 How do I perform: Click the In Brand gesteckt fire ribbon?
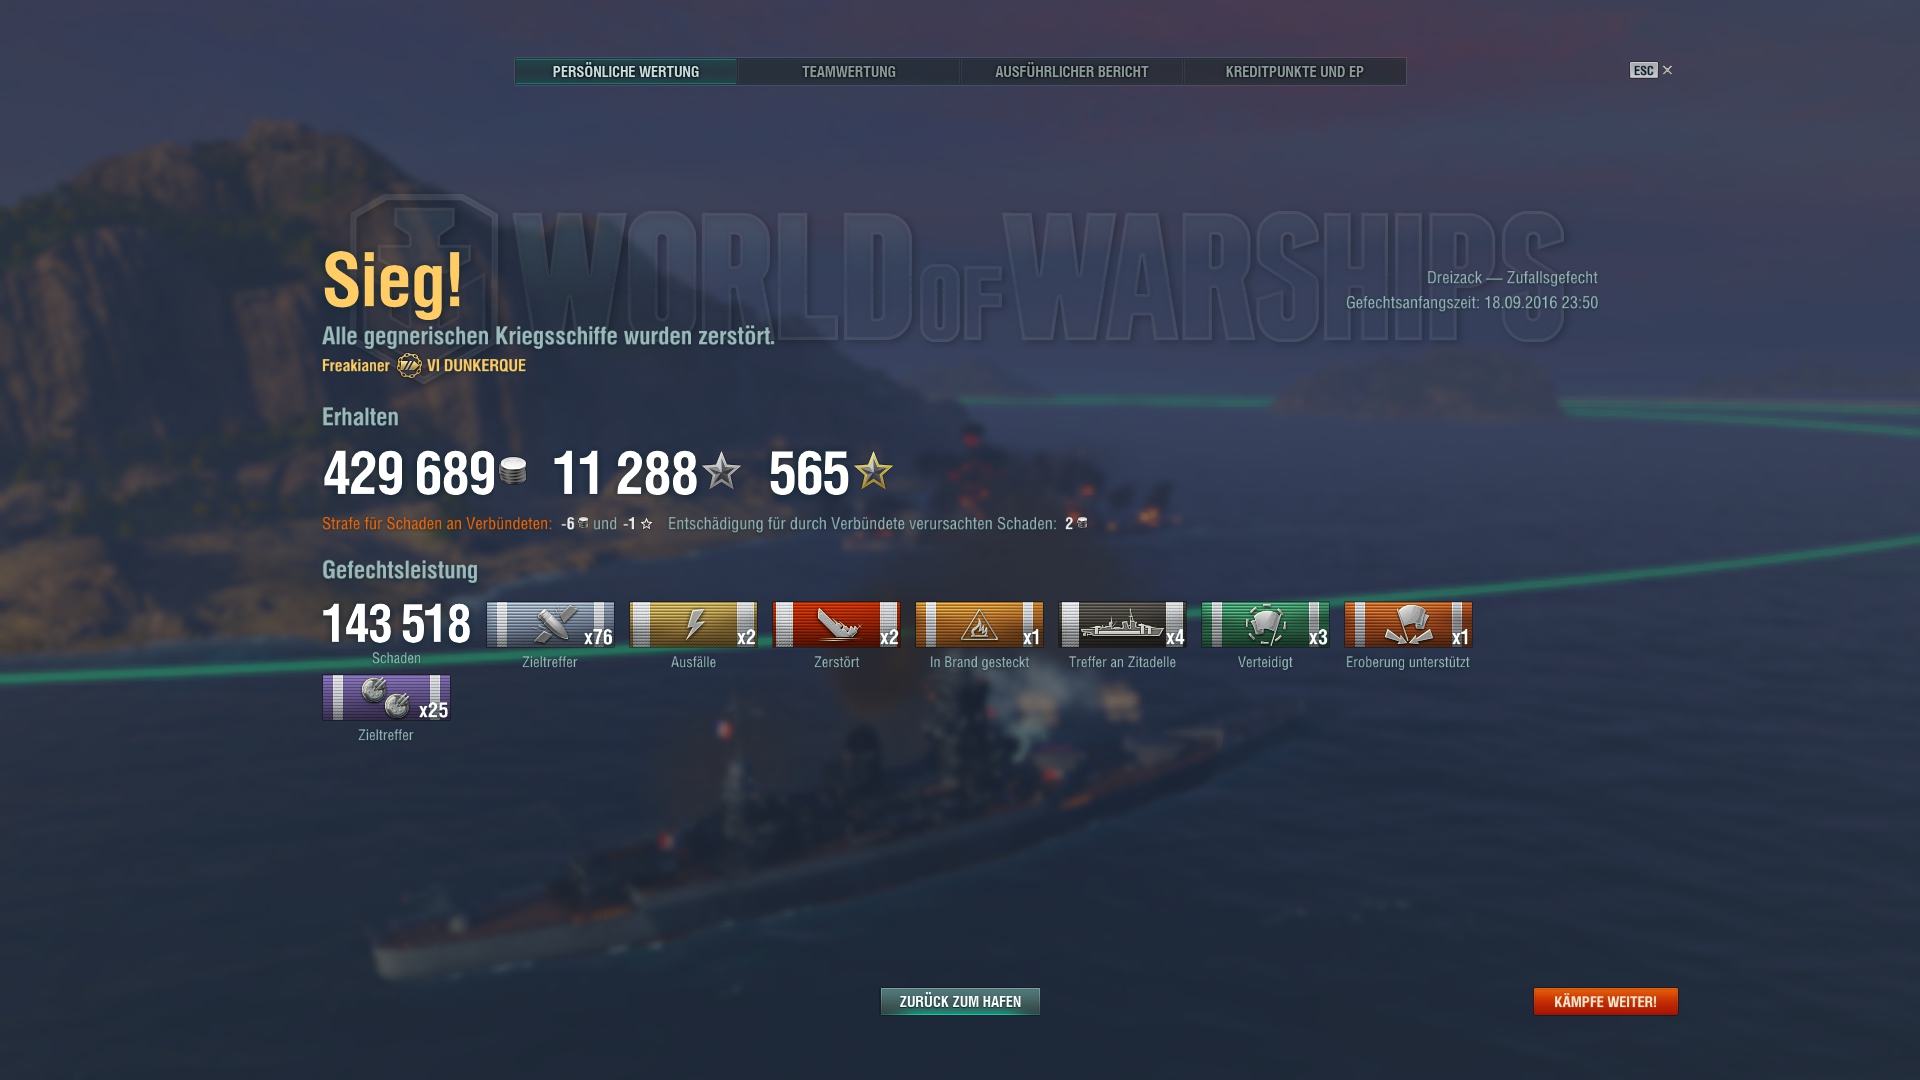coord(979,625)
